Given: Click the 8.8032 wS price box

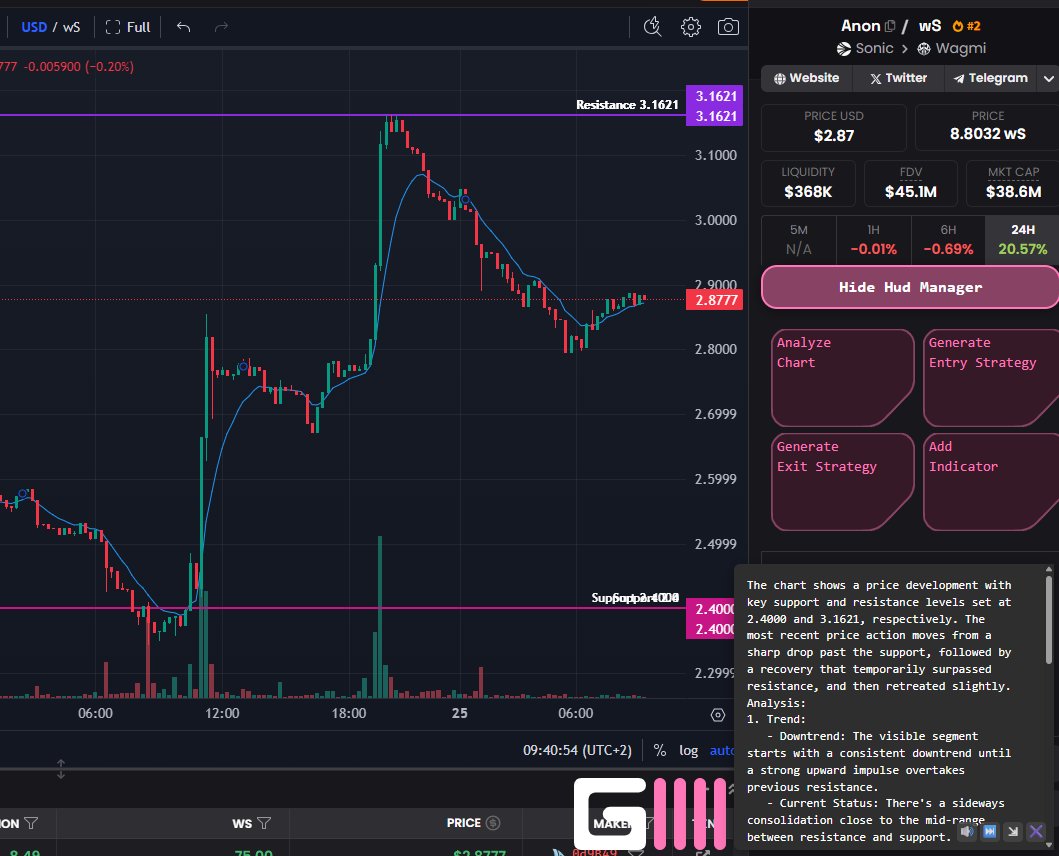Looking at the screenshot, I should [987, 127].
